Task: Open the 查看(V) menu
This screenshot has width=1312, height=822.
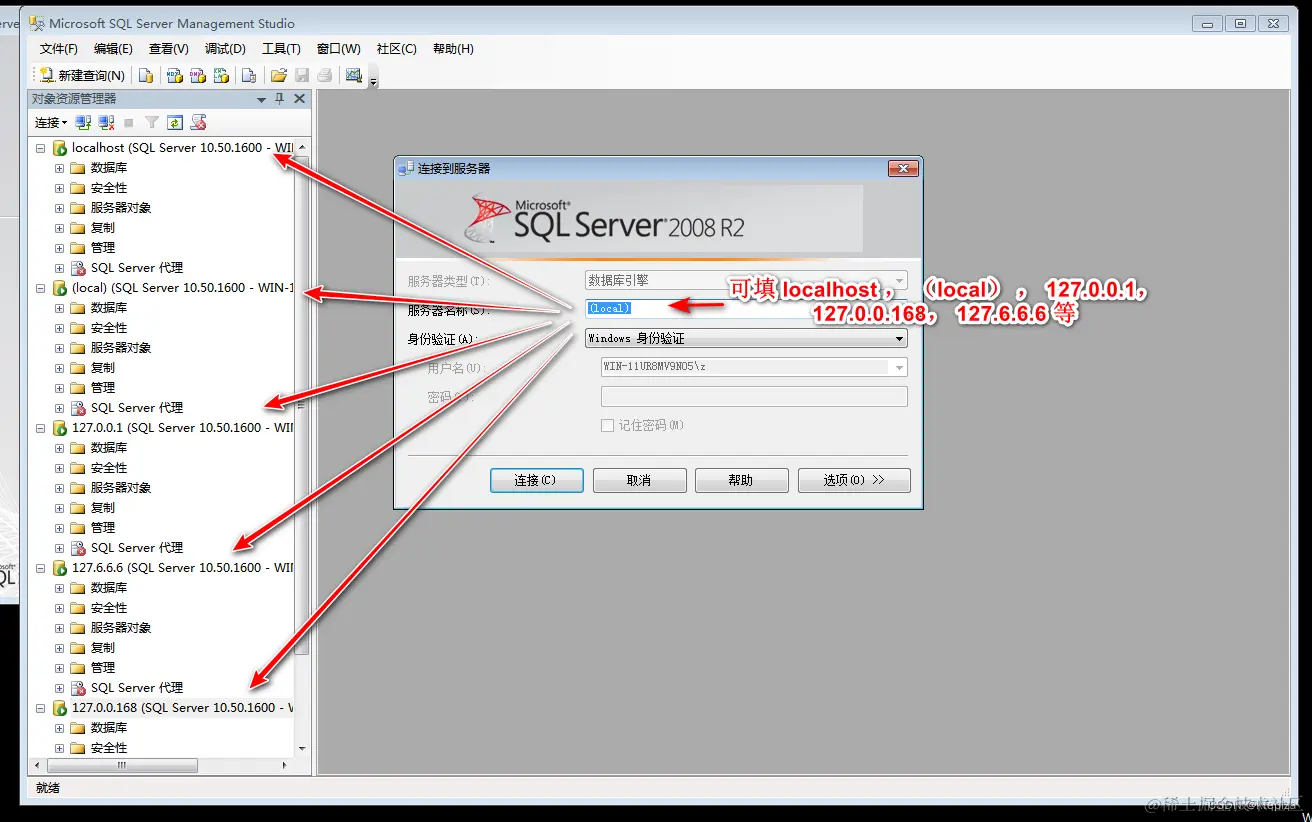Action: [169, 48]
